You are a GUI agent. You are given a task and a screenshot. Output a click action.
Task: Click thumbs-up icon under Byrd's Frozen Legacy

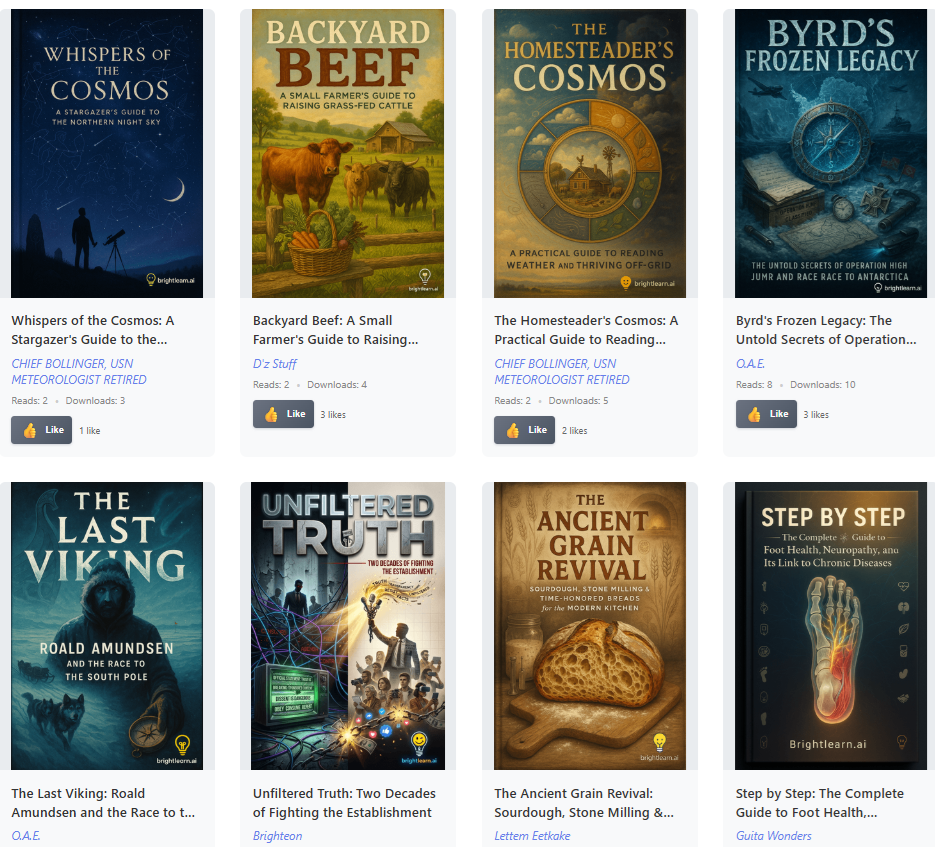pyautogui.click(x=754, y=414)
